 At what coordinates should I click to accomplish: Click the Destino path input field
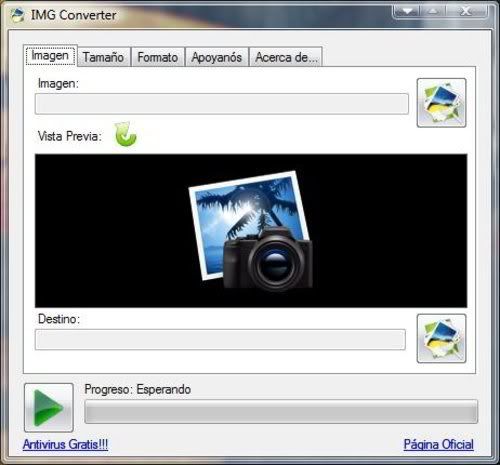(220, 339)
